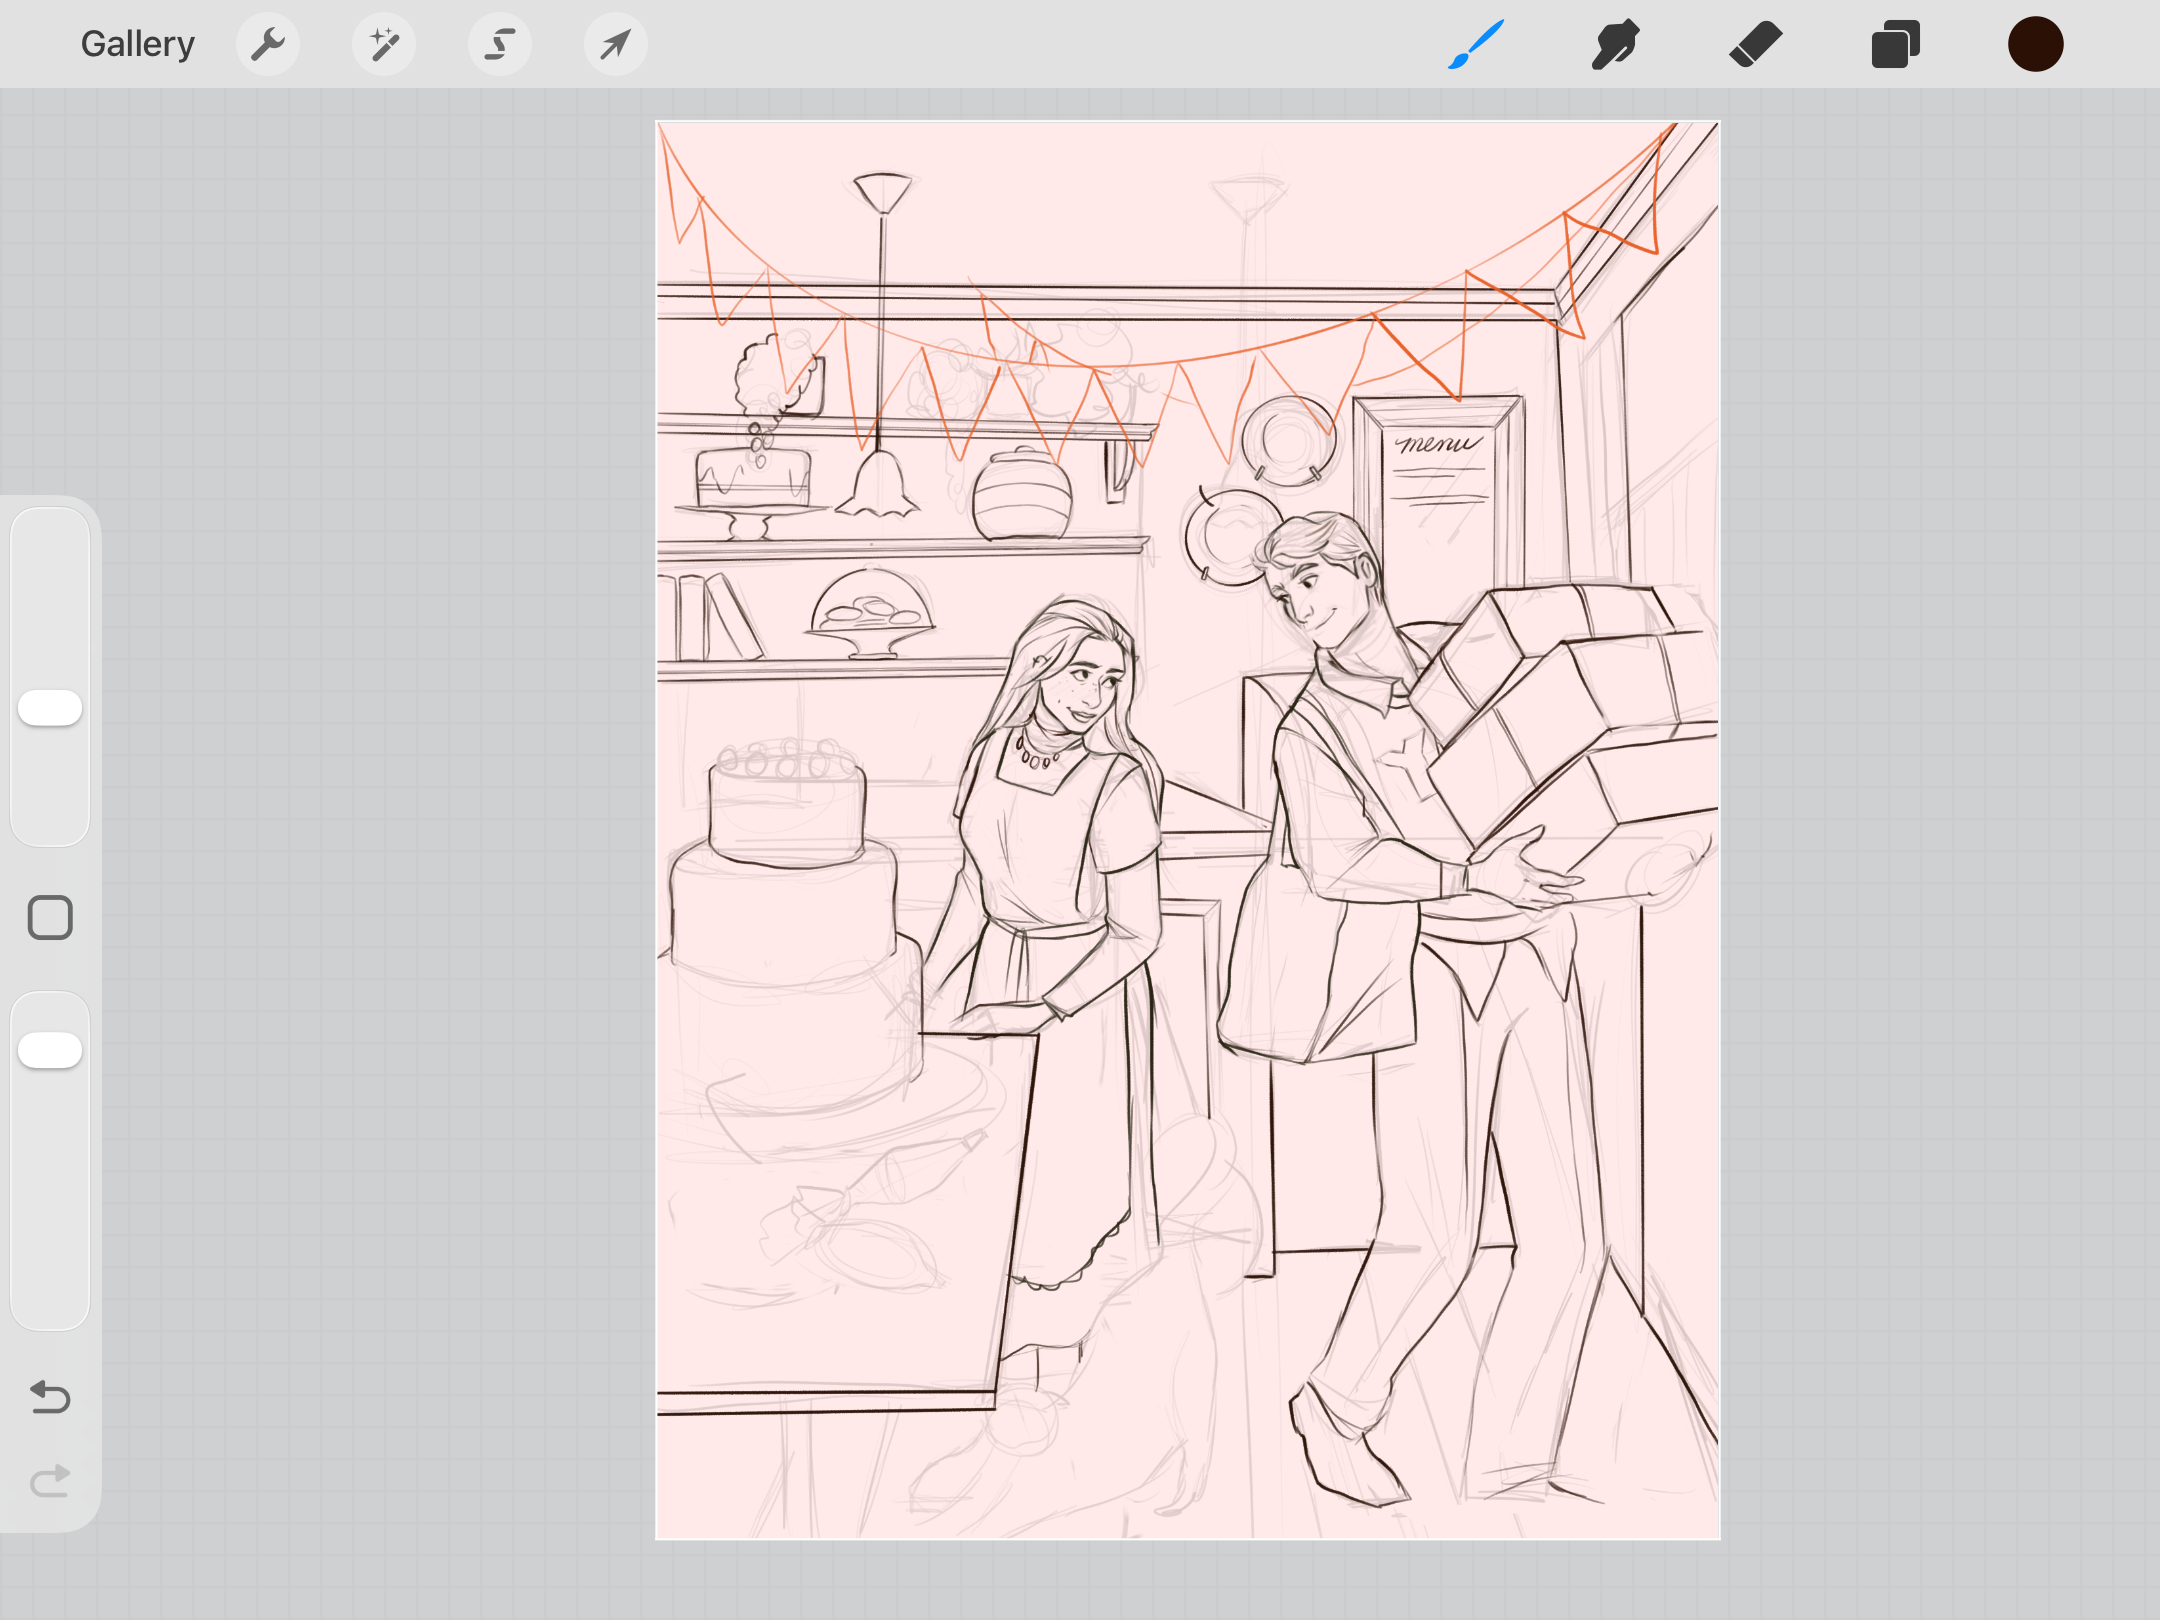Activate the Selection tool
2160x1620 pixels.
click(x=500, y=44)
